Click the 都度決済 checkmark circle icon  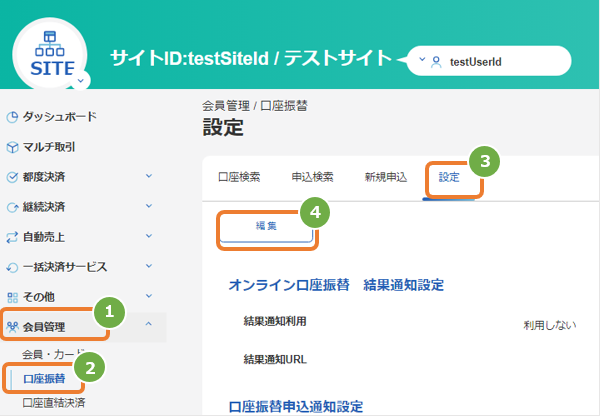(x=12, y=177)
